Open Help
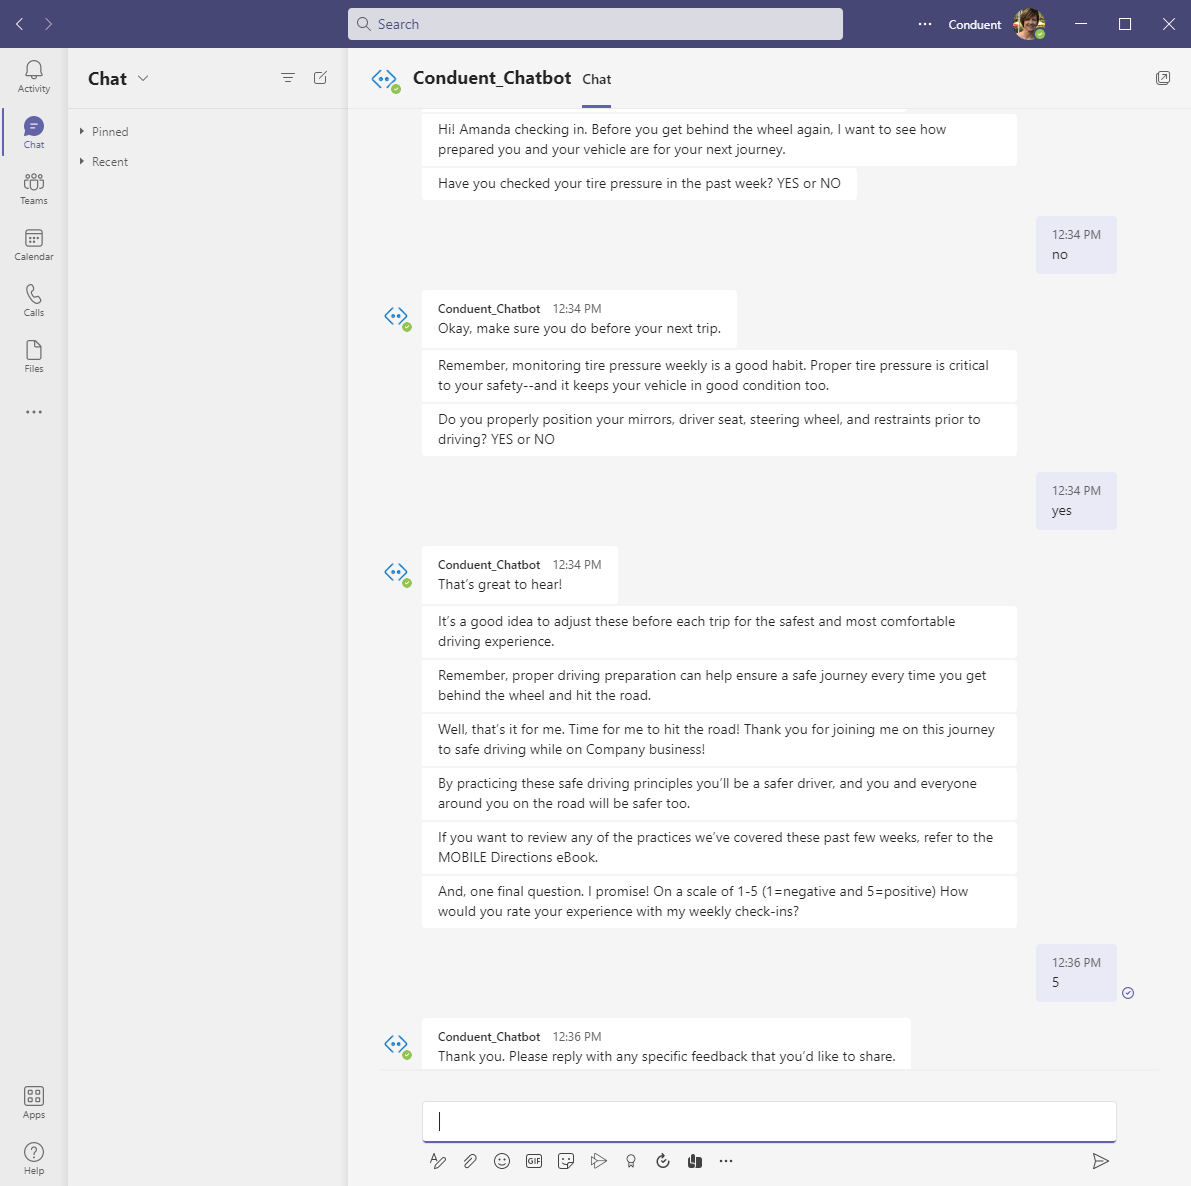The image size is (1191, 1186). coord(33,1159)
